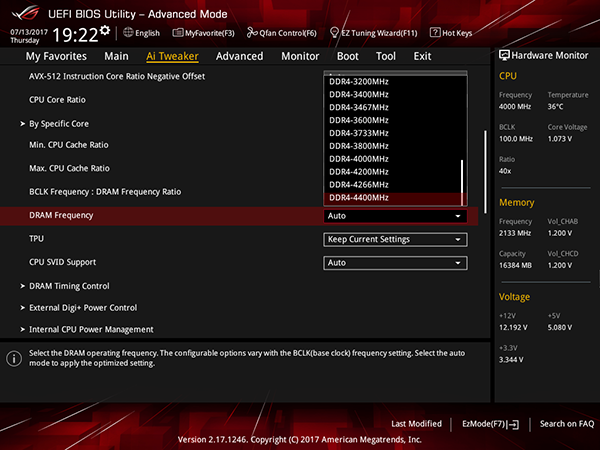Open the Advanced tab
Viewport: 600px width, 450px height.
point(240,56)
